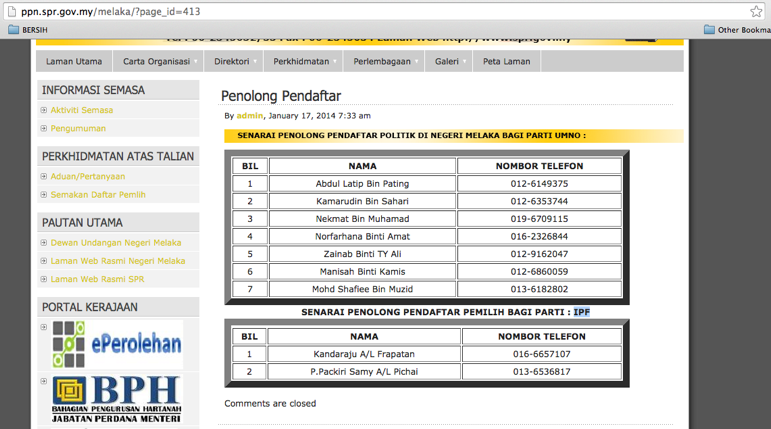This screenshot has height=429, width=771.
Task: Select the name Nekmat Bin Muhamad
Action: pos(362,219)
